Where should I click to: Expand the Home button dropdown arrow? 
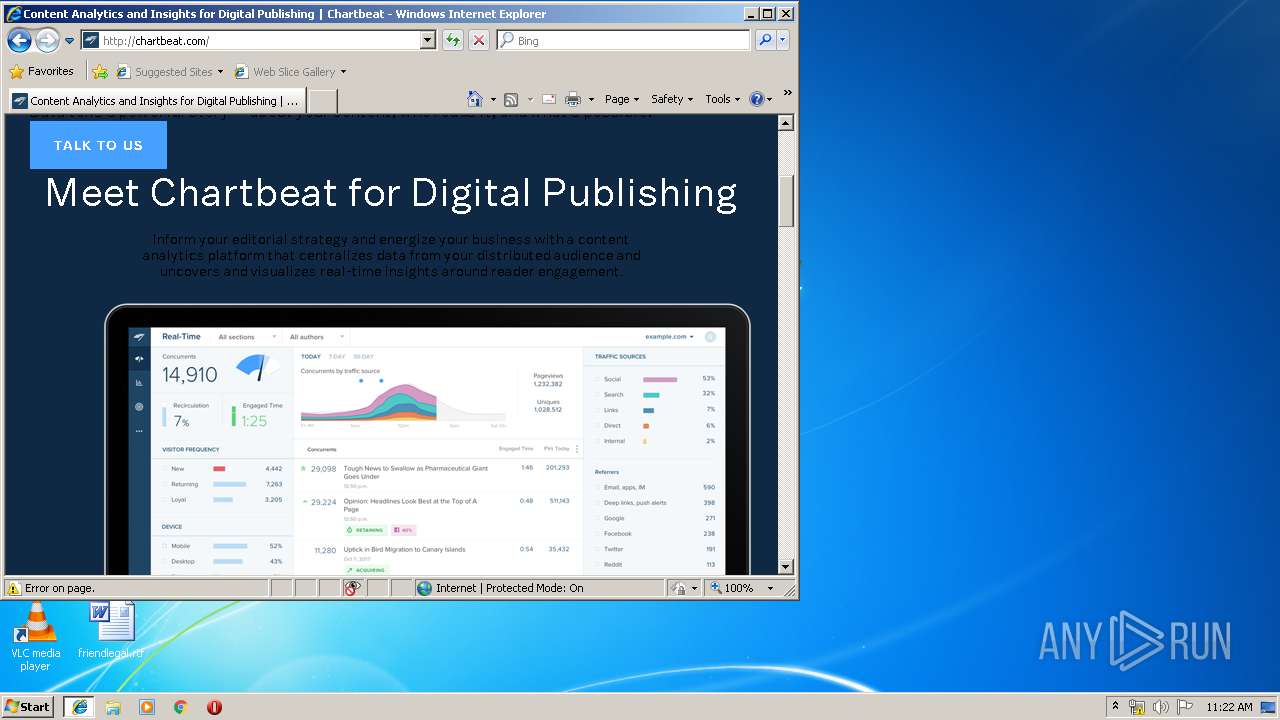493,99
